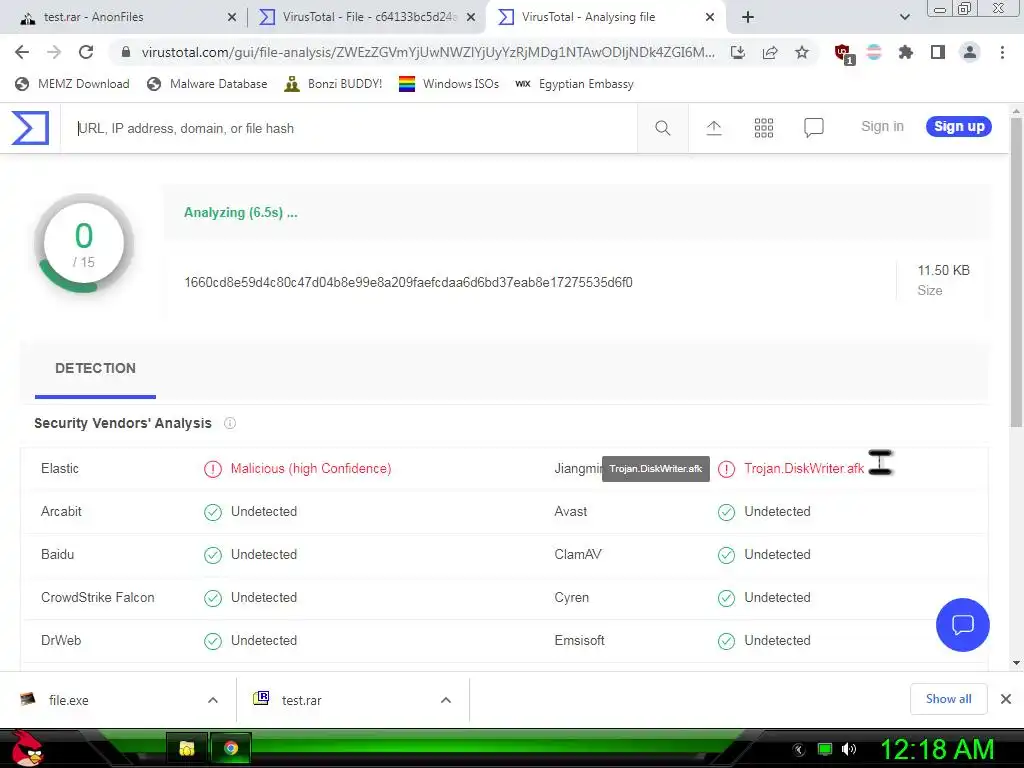
Task: Expand the test.rar download options chevron
Action: [446, 700]
